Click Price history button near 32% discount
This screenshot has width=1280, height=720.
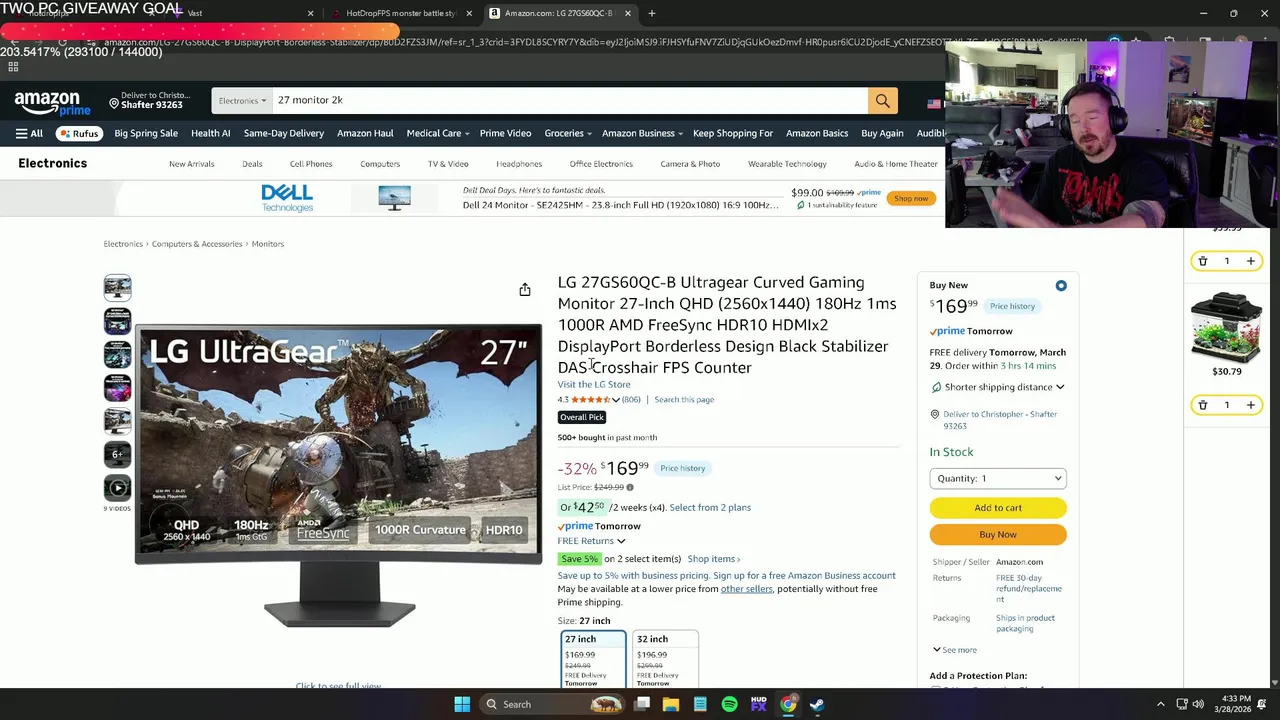pyautogui.click(x=683, y=468)
